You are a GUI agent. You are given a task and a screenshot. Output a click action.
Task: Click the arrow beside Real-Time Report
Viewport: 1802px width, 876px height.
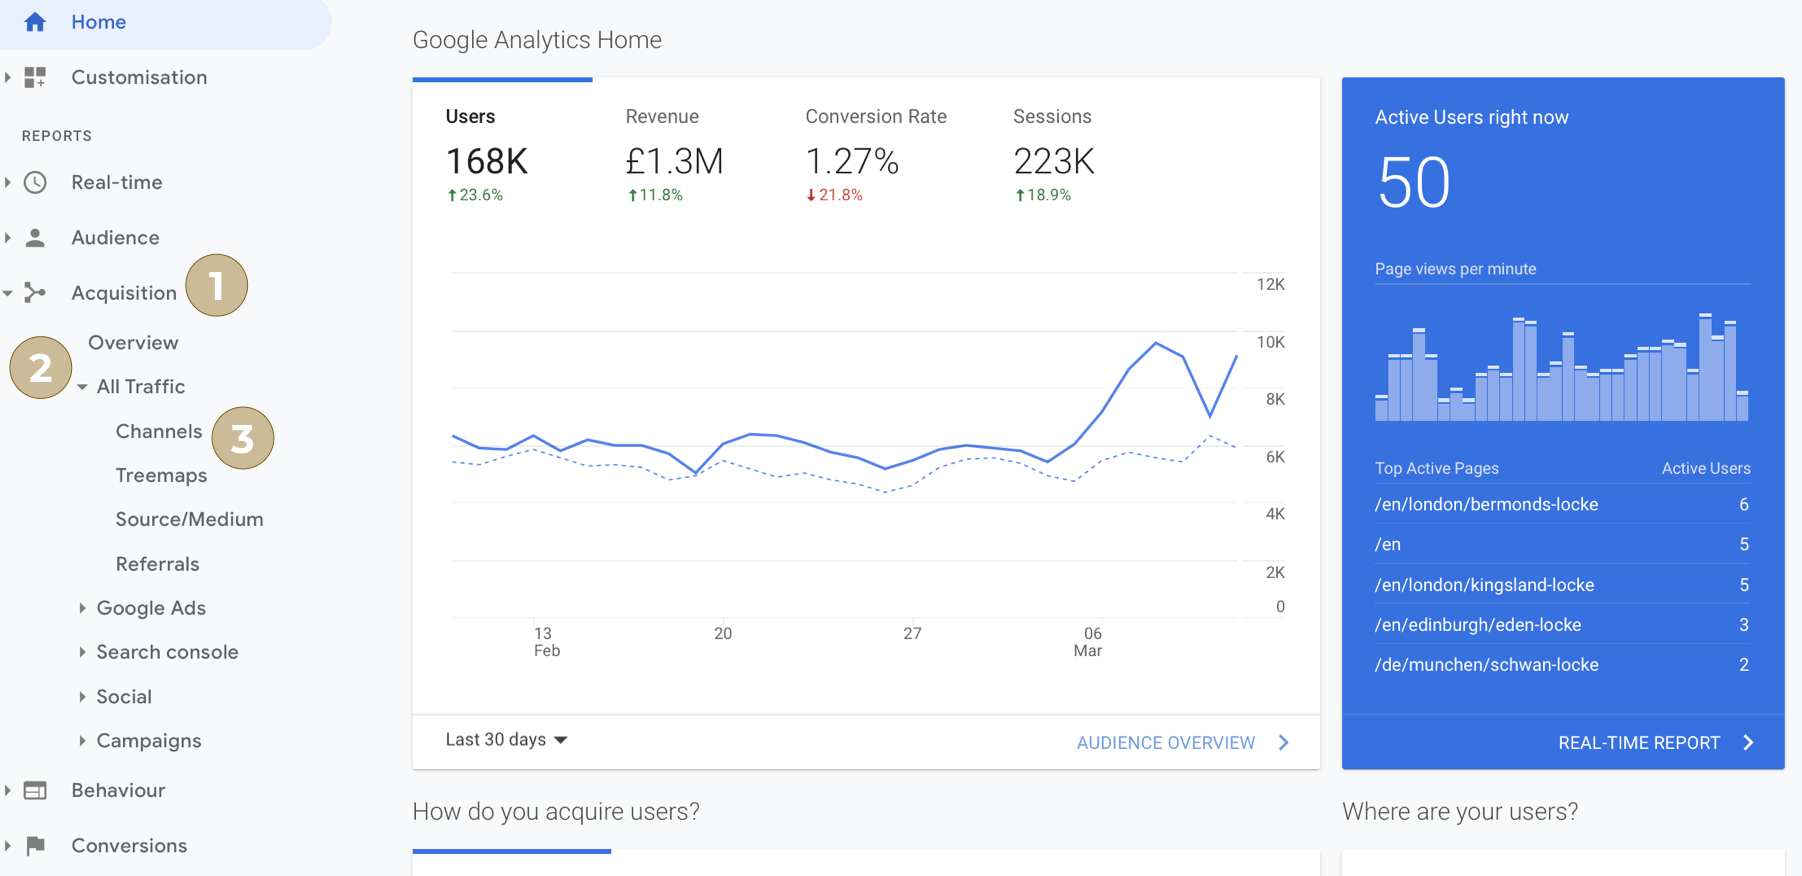[x=1748, y=742]
